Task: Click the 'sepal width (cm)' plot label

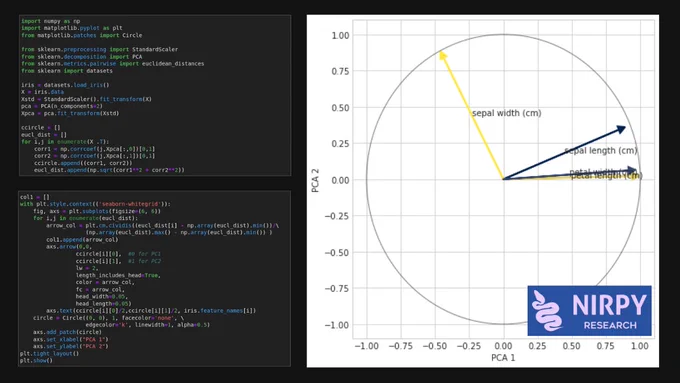Action: pyautogui.click(x=507, y=113)
